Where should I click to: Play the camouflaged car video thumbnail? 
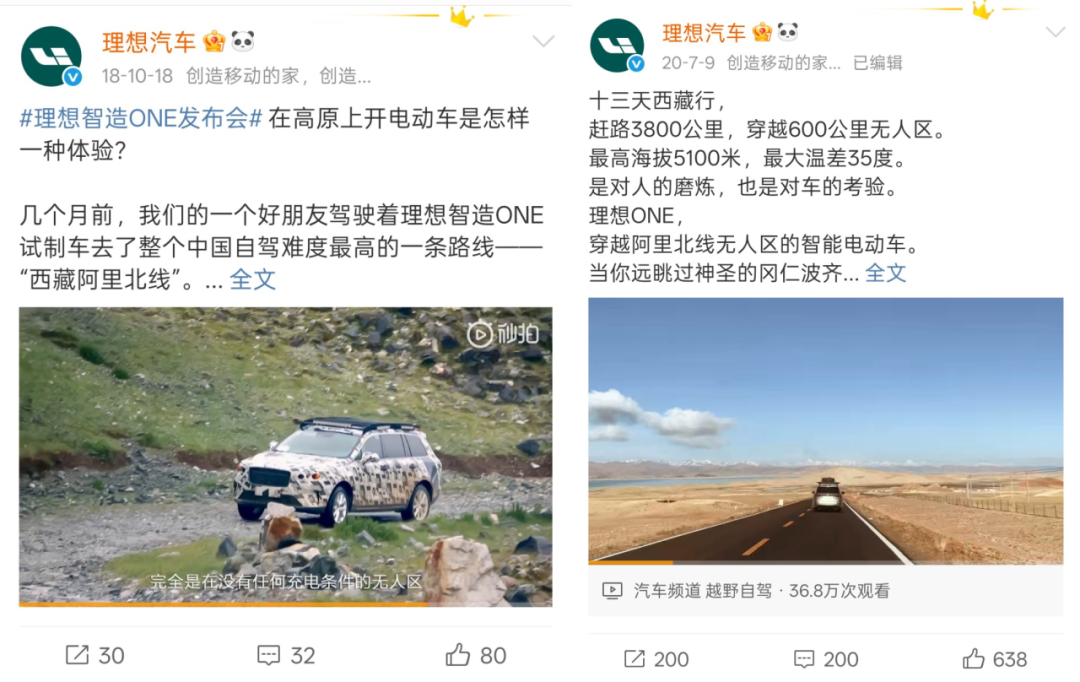(x=285, y=457)
